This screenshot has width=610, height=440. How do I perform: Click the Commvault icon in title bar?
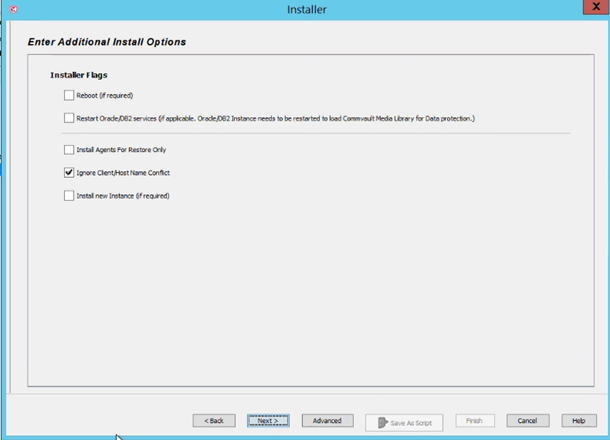[x=13, y=9]
